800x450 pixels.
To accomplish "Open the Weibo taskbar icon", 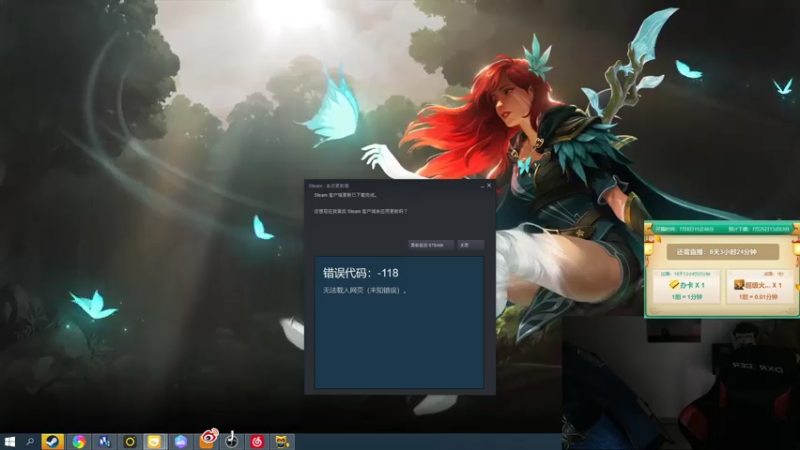I will click(208, 439).
